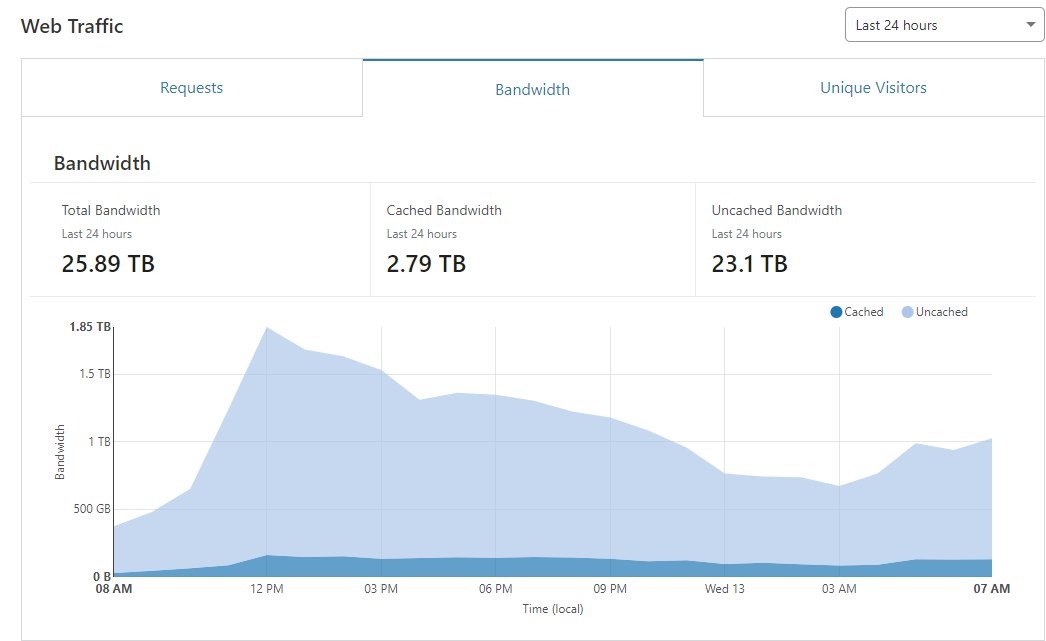Screen dimensions: 1046x641
Task: Click the 08 AM start time label
Action: point(113,589)
